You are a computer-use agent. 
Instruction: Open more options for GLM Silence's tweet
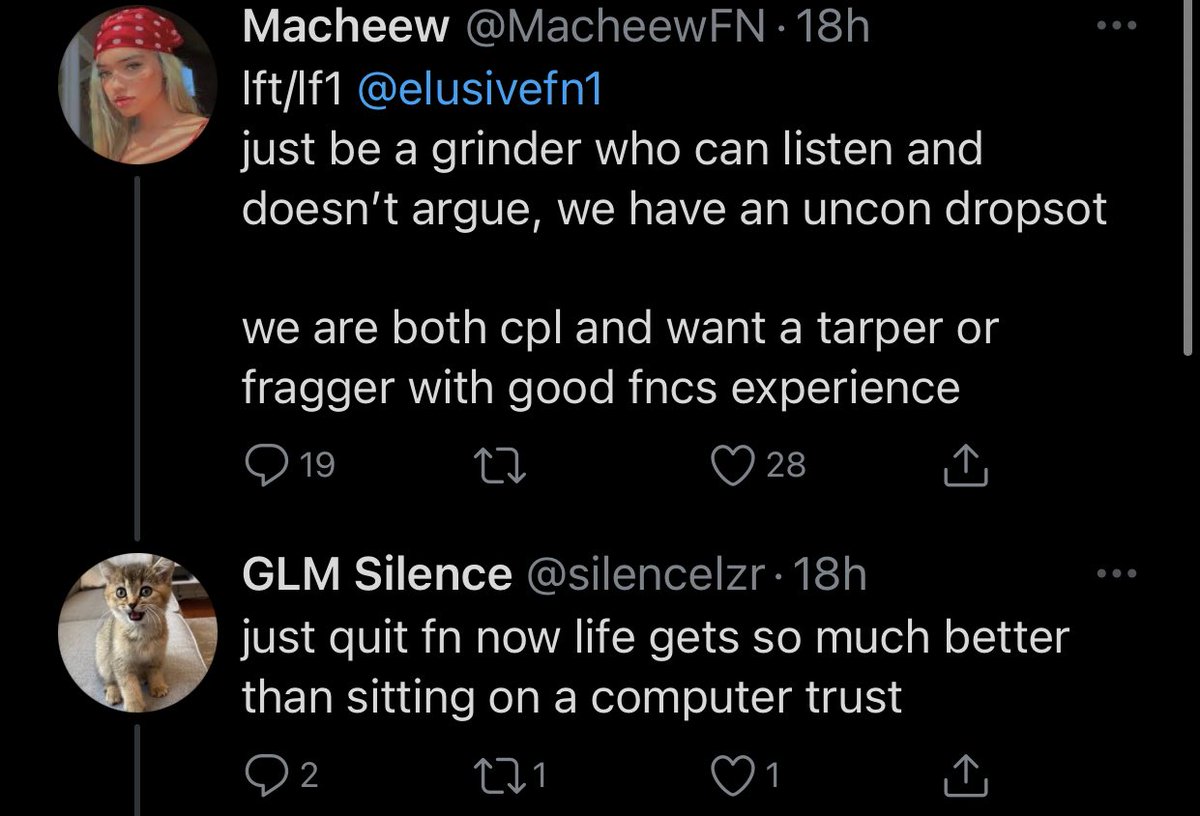tap(1118, 573)
